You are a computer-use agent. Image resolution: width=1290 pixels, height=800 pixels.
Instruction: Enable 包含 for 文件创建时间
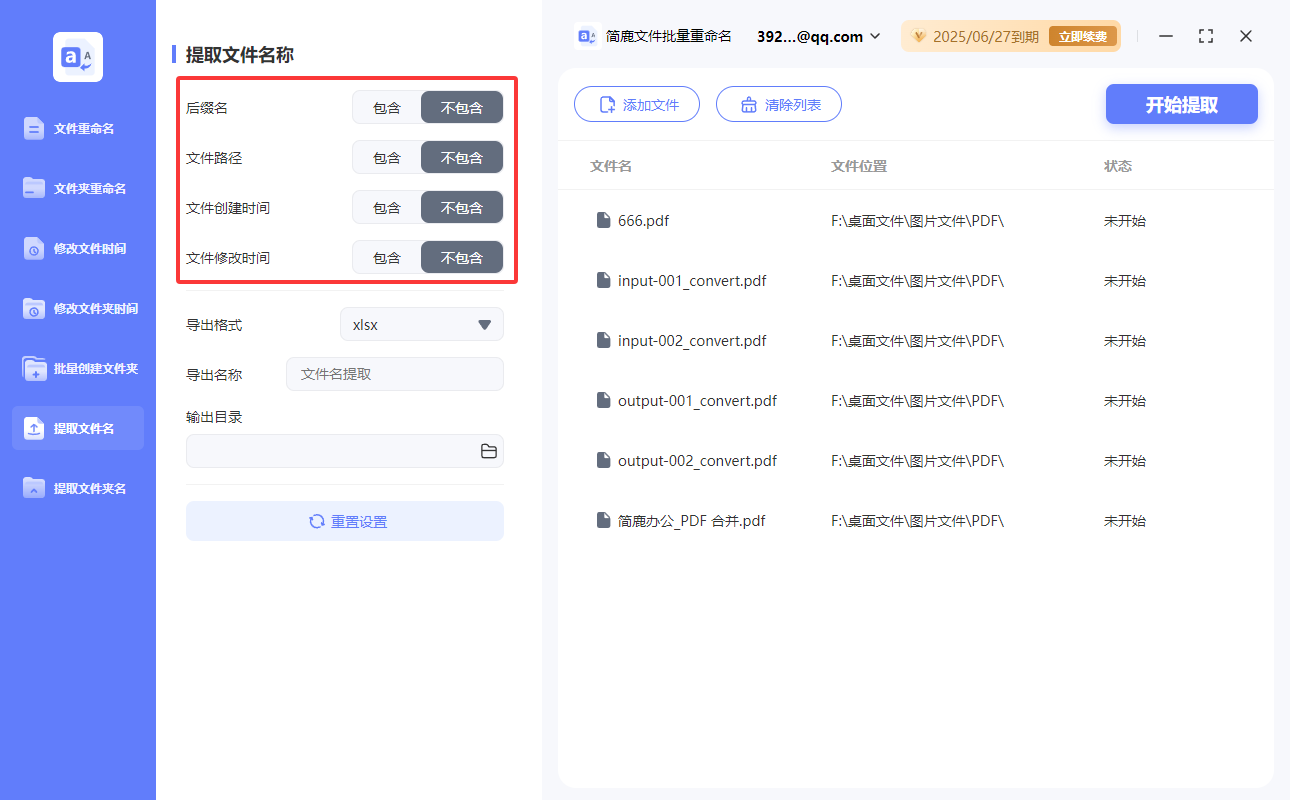pos(386,207)
